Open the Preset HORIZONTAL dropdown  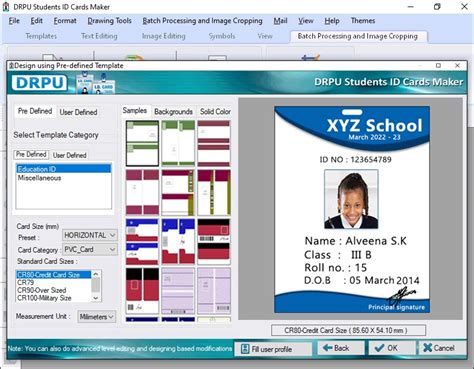point(90,235)
